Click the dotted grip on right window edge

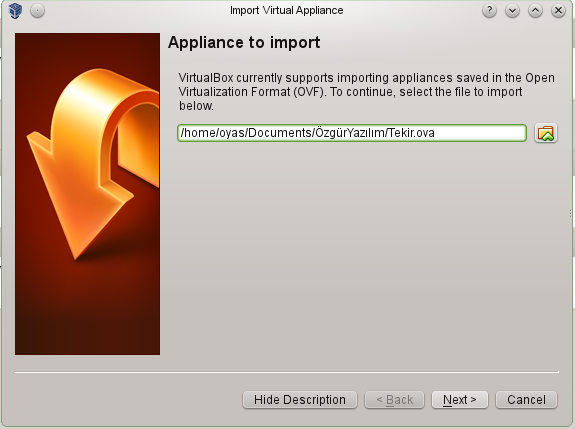click(571, 213)
